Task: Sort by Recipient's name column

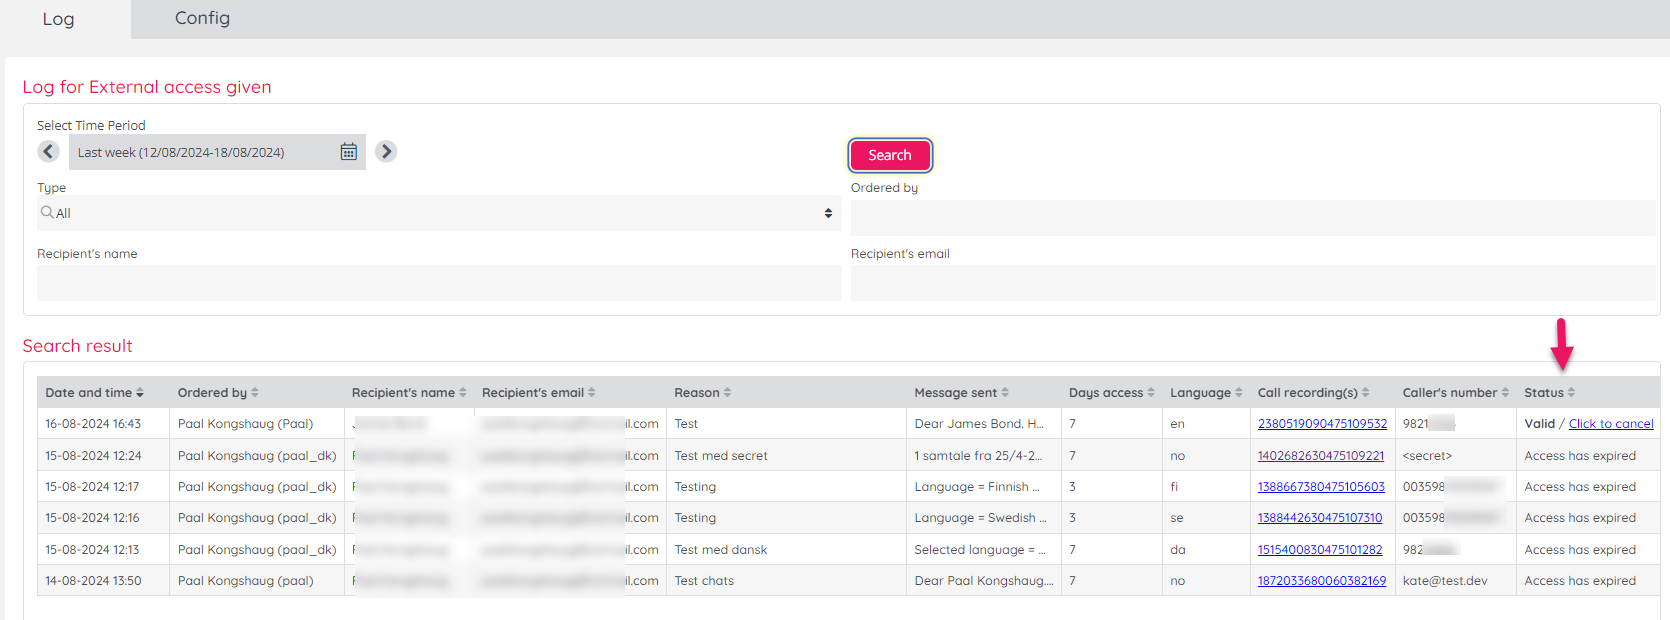Action: (408, 393)
